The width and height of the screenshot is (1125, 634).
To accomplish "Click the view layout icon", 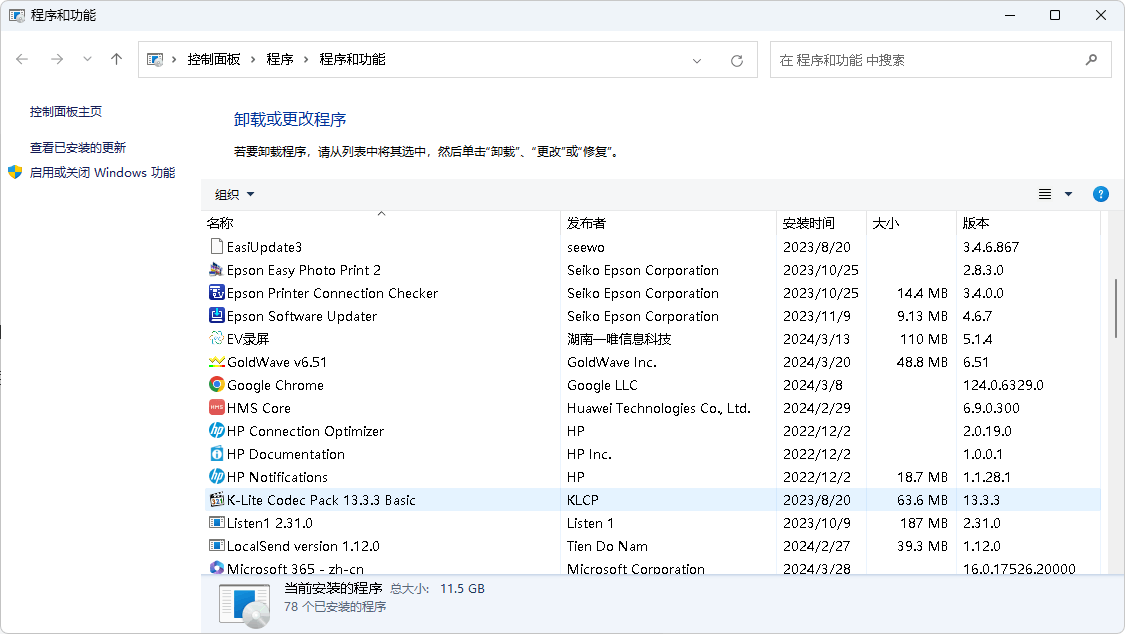I will coord(1045,194).
